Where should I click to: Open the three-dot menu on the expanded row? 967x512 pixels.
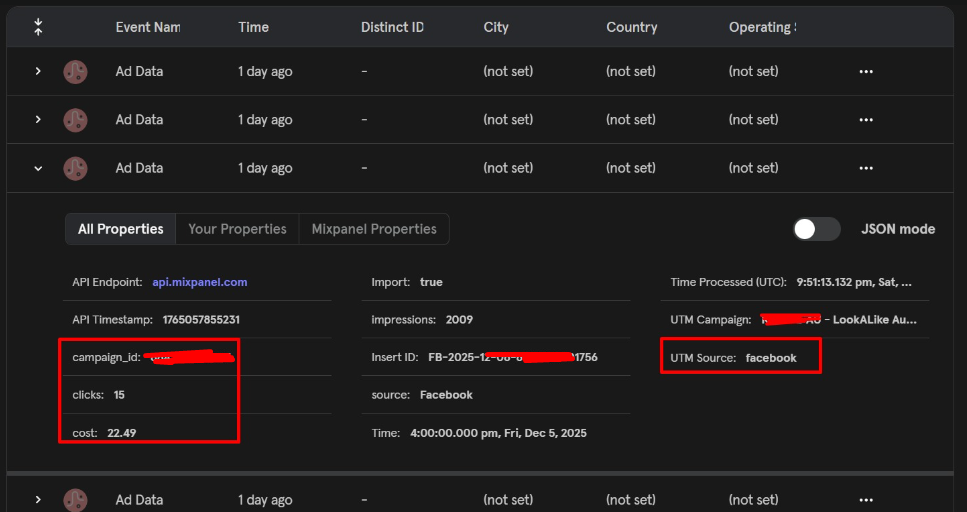coord(866,168)
